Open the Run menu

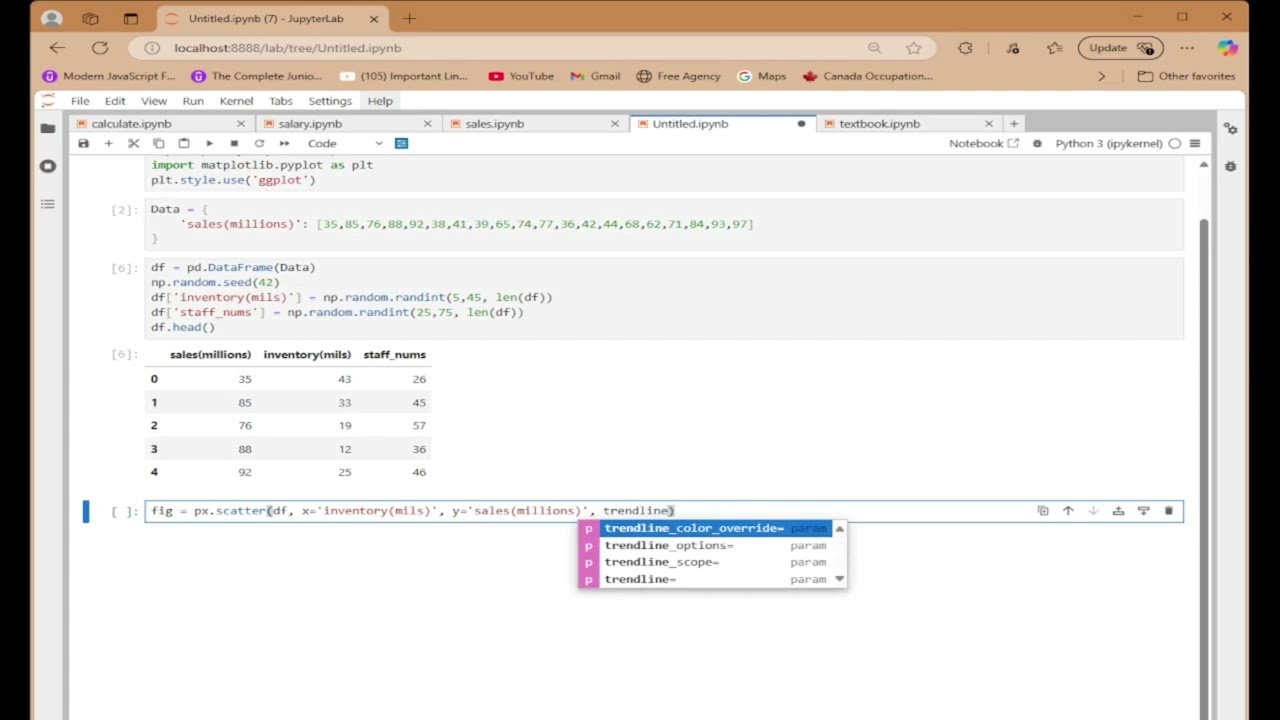coord(193,101)
